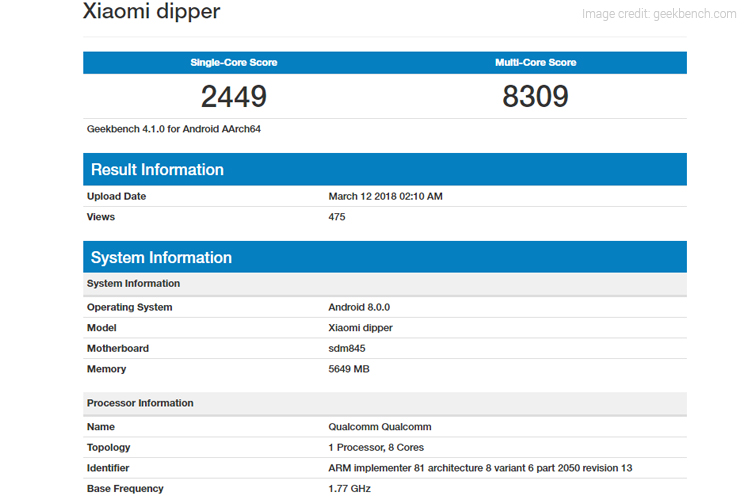The image size is (750, 500).
Task: Select the Single-Core Score column header
Action: [234, 63]
